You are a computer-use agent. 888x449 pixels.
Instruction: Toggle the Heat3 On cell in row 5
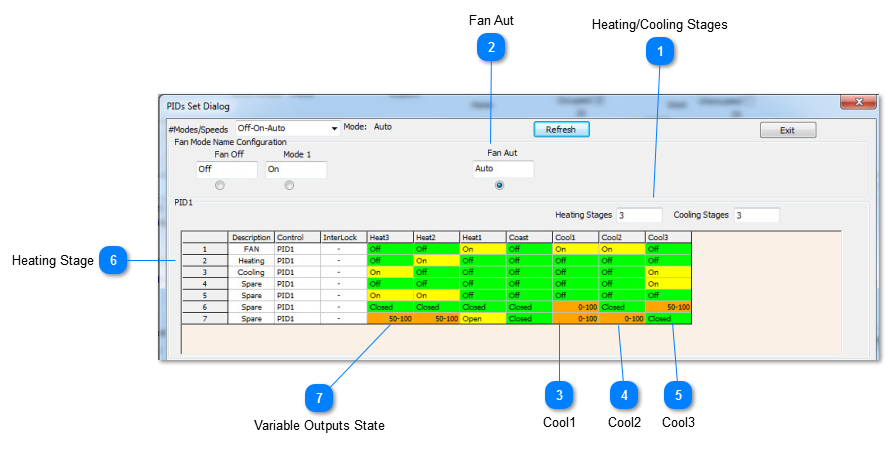[x=390, y=296]
